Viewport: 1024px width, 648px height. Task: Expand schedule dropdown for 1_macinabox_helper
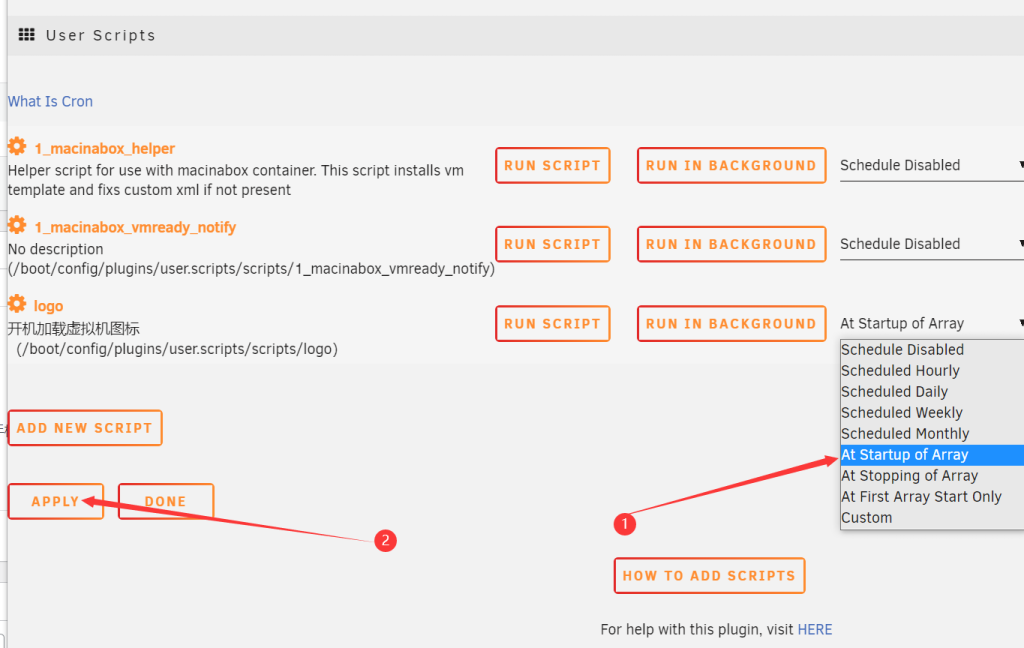(930, 165)
